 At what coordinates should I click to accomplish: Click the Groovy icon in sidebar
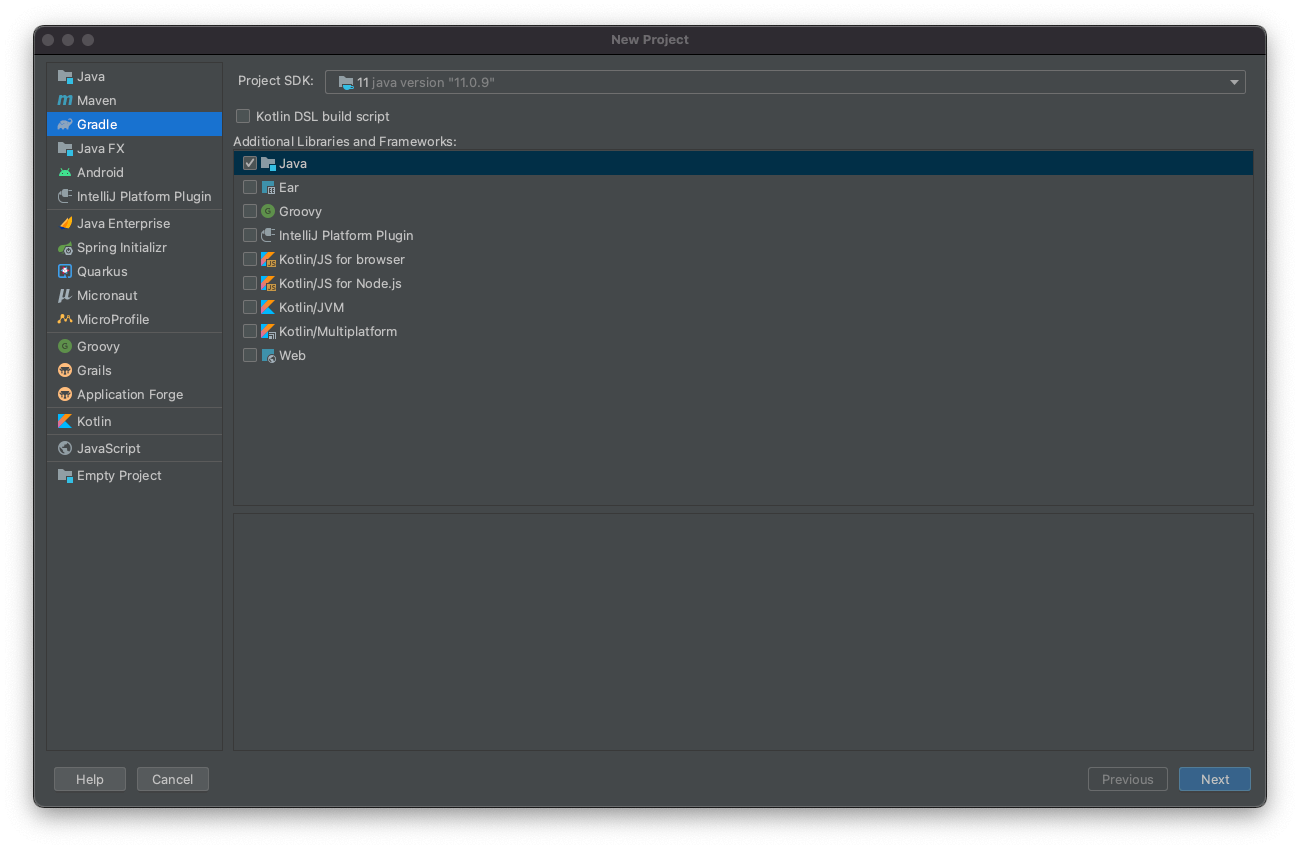pyautogui.click(x=65, y=346)
